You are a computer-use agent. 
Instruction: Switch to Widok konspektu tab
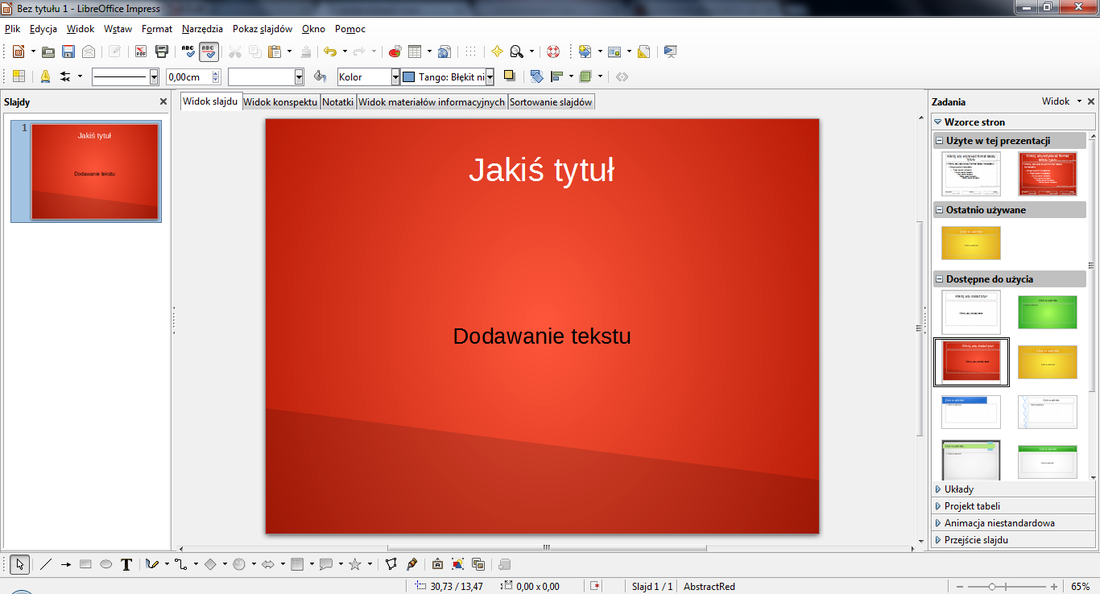[x=281, y=102]
